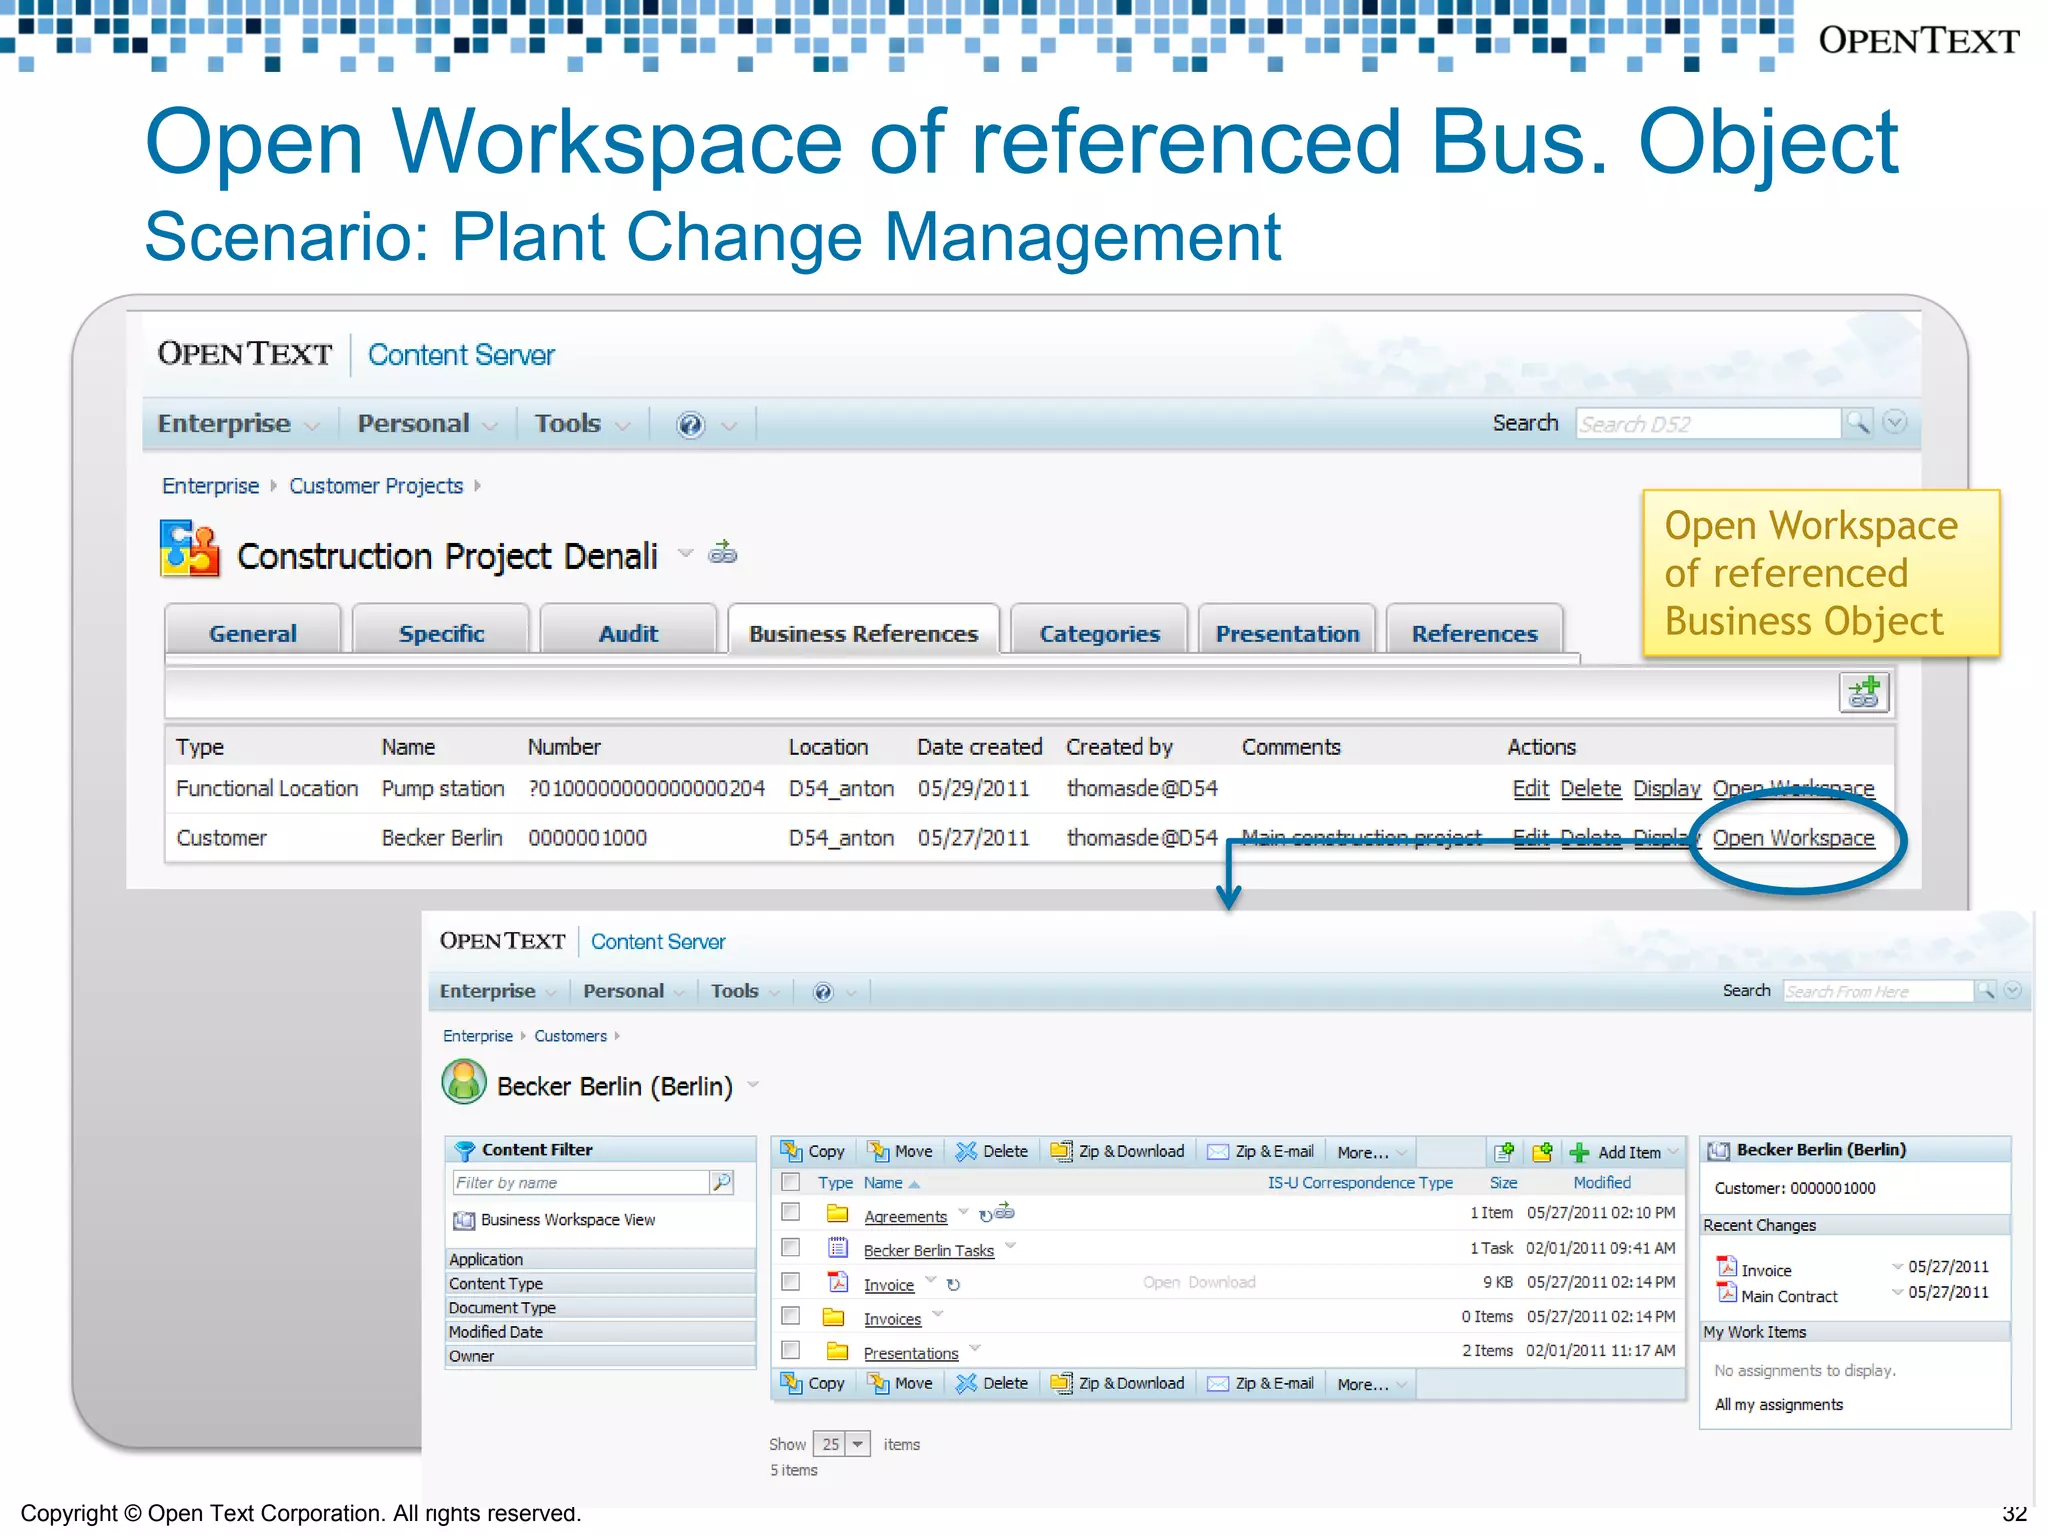Image resolution: width=2048 pixels, height=1536 pixels.
Task: Click the Customer Projects breadcrumb link
Action: 376,486
